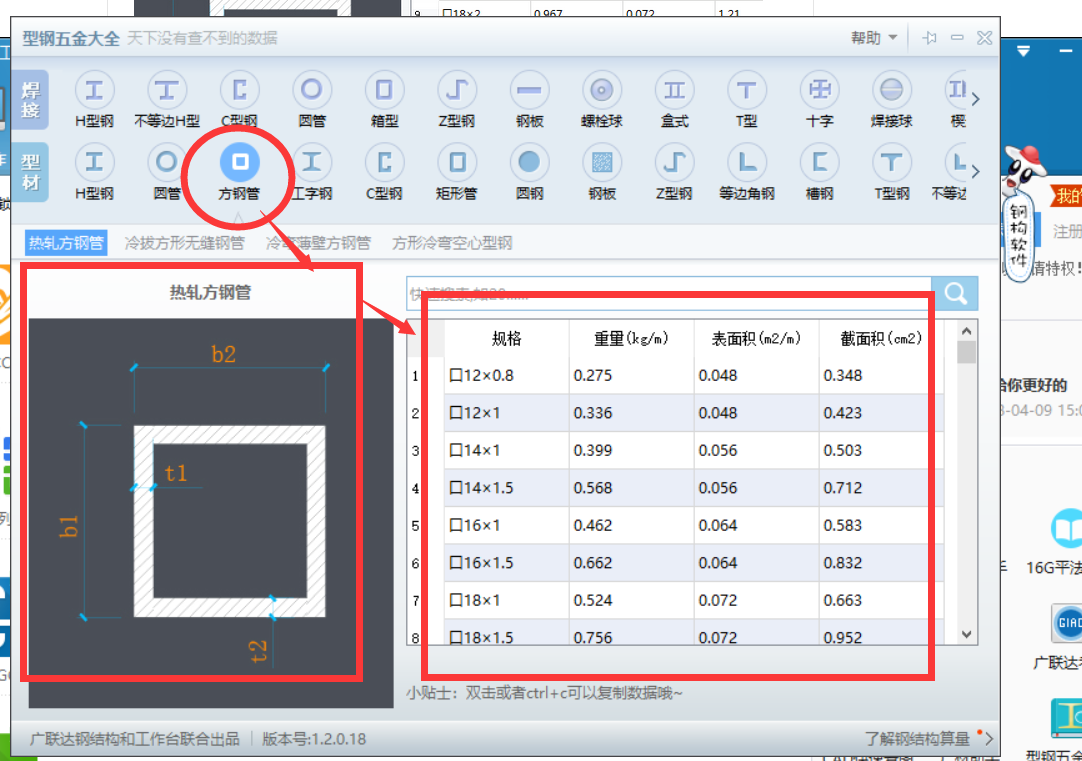This screenshot has height=761, width=1082.
Task: Select the row 口12×0.8
Action: 676,375
